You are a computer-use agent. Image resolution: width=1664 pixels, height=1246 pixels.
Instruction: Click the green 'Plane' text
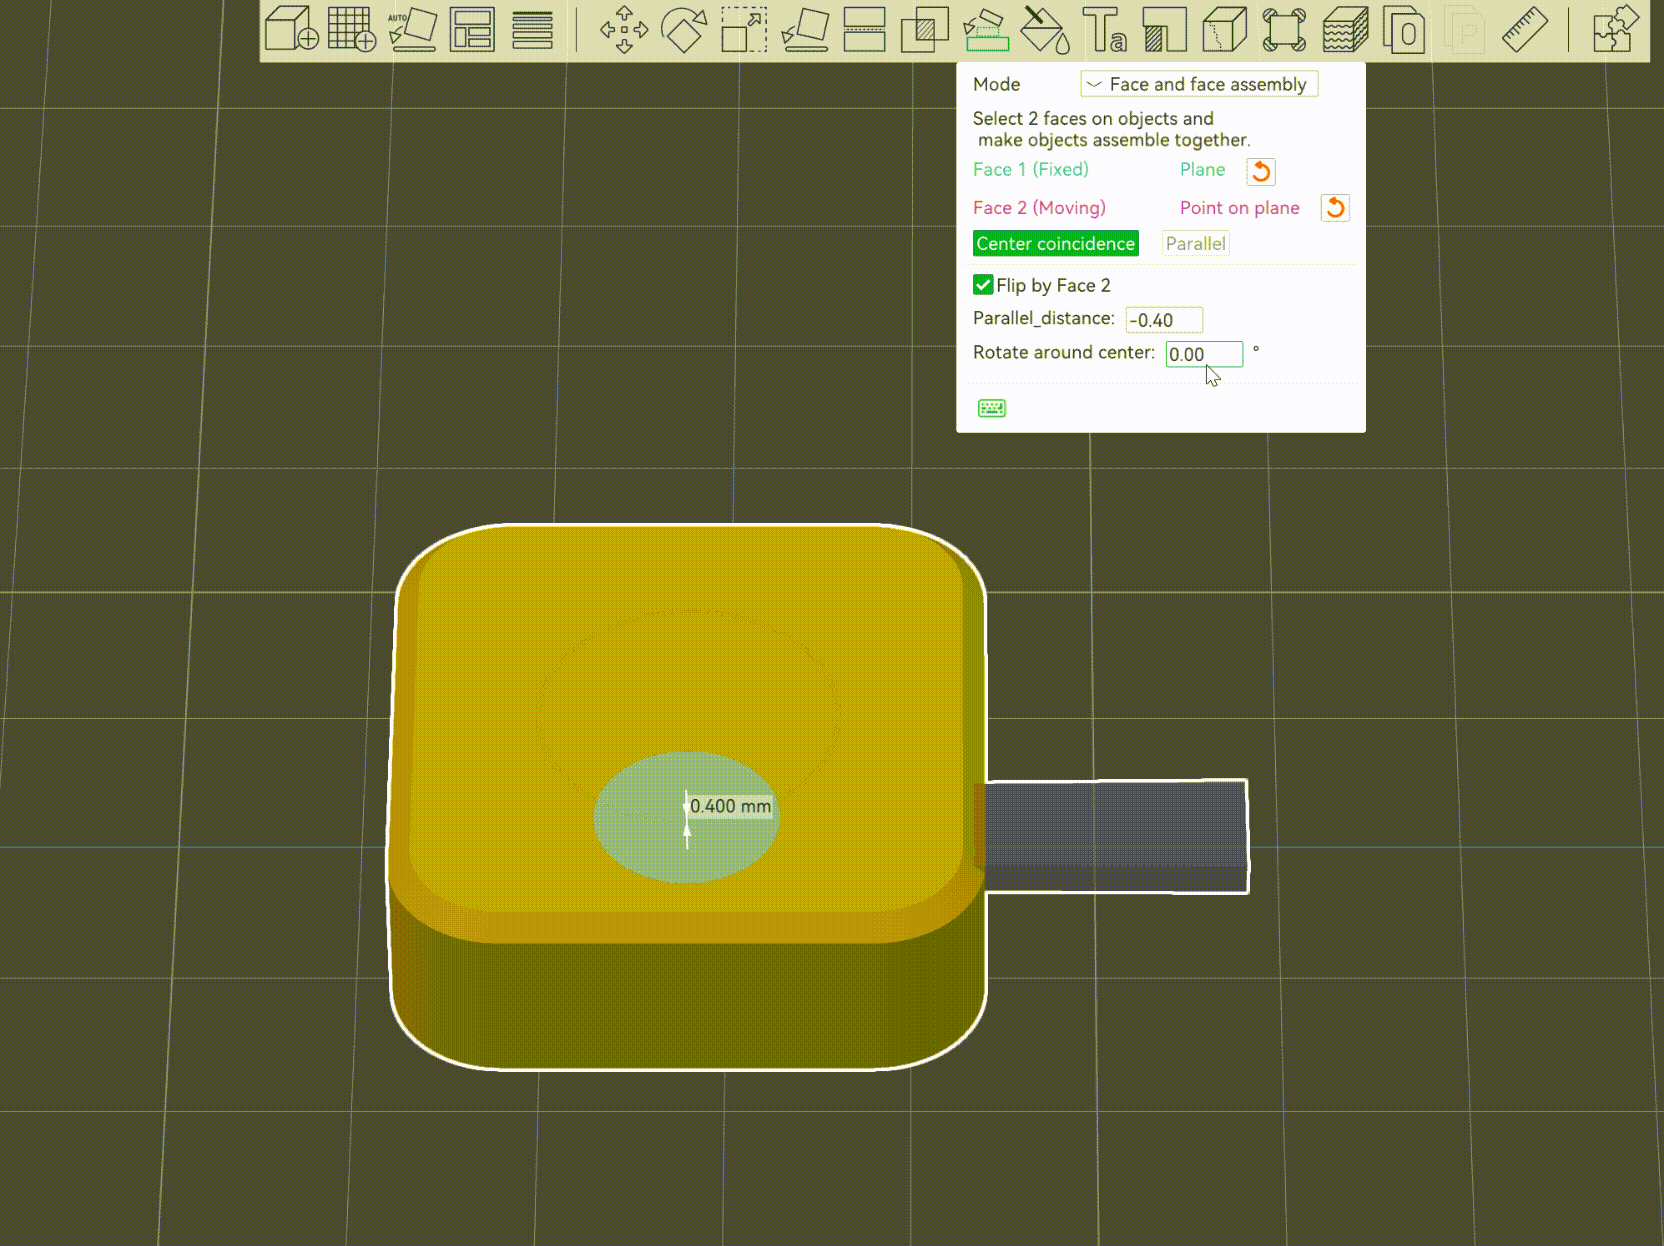pyautogui.click(x=1202, y=170)
